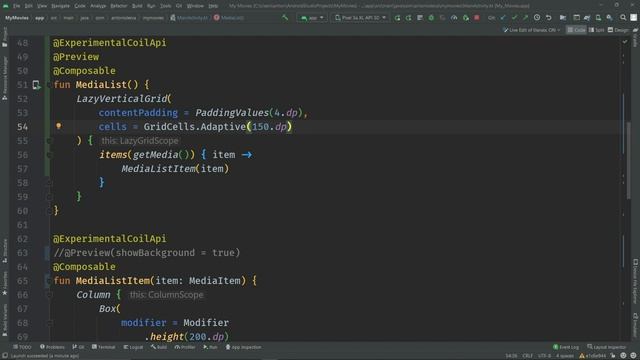
Task: Click the 4 spaces indent status
Action: 565,356
